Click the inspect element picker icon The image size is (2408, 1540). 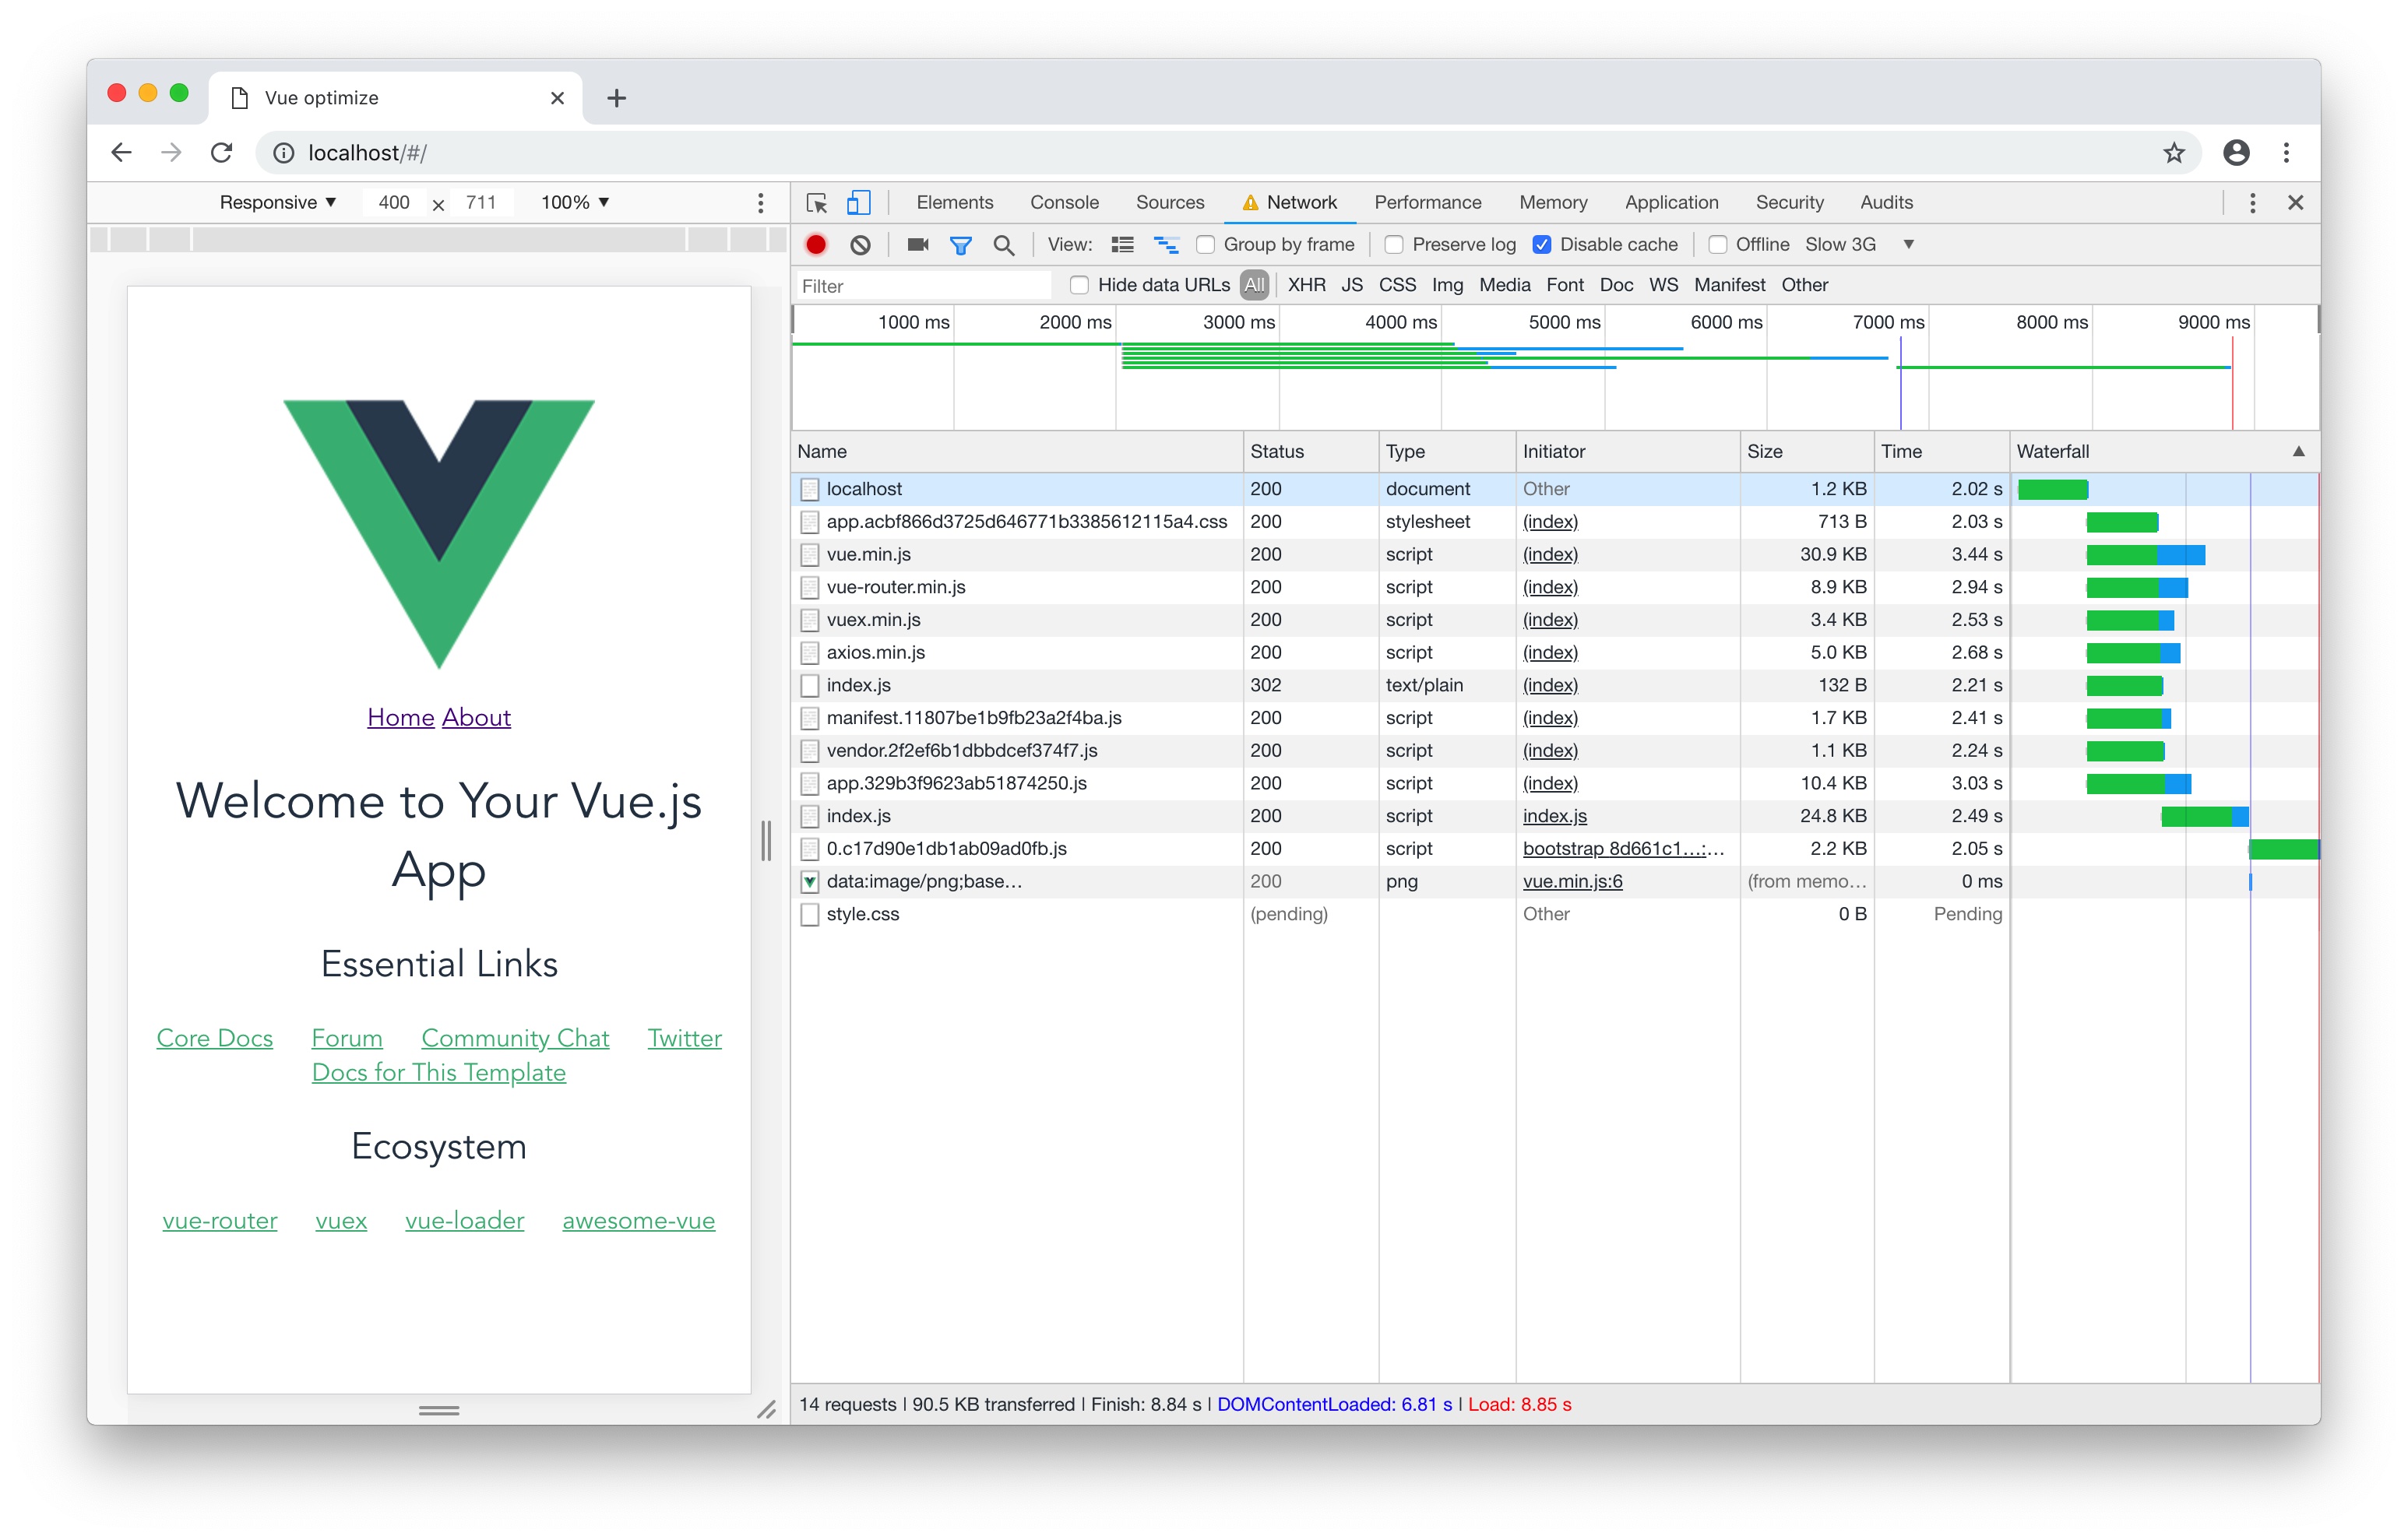816,203
